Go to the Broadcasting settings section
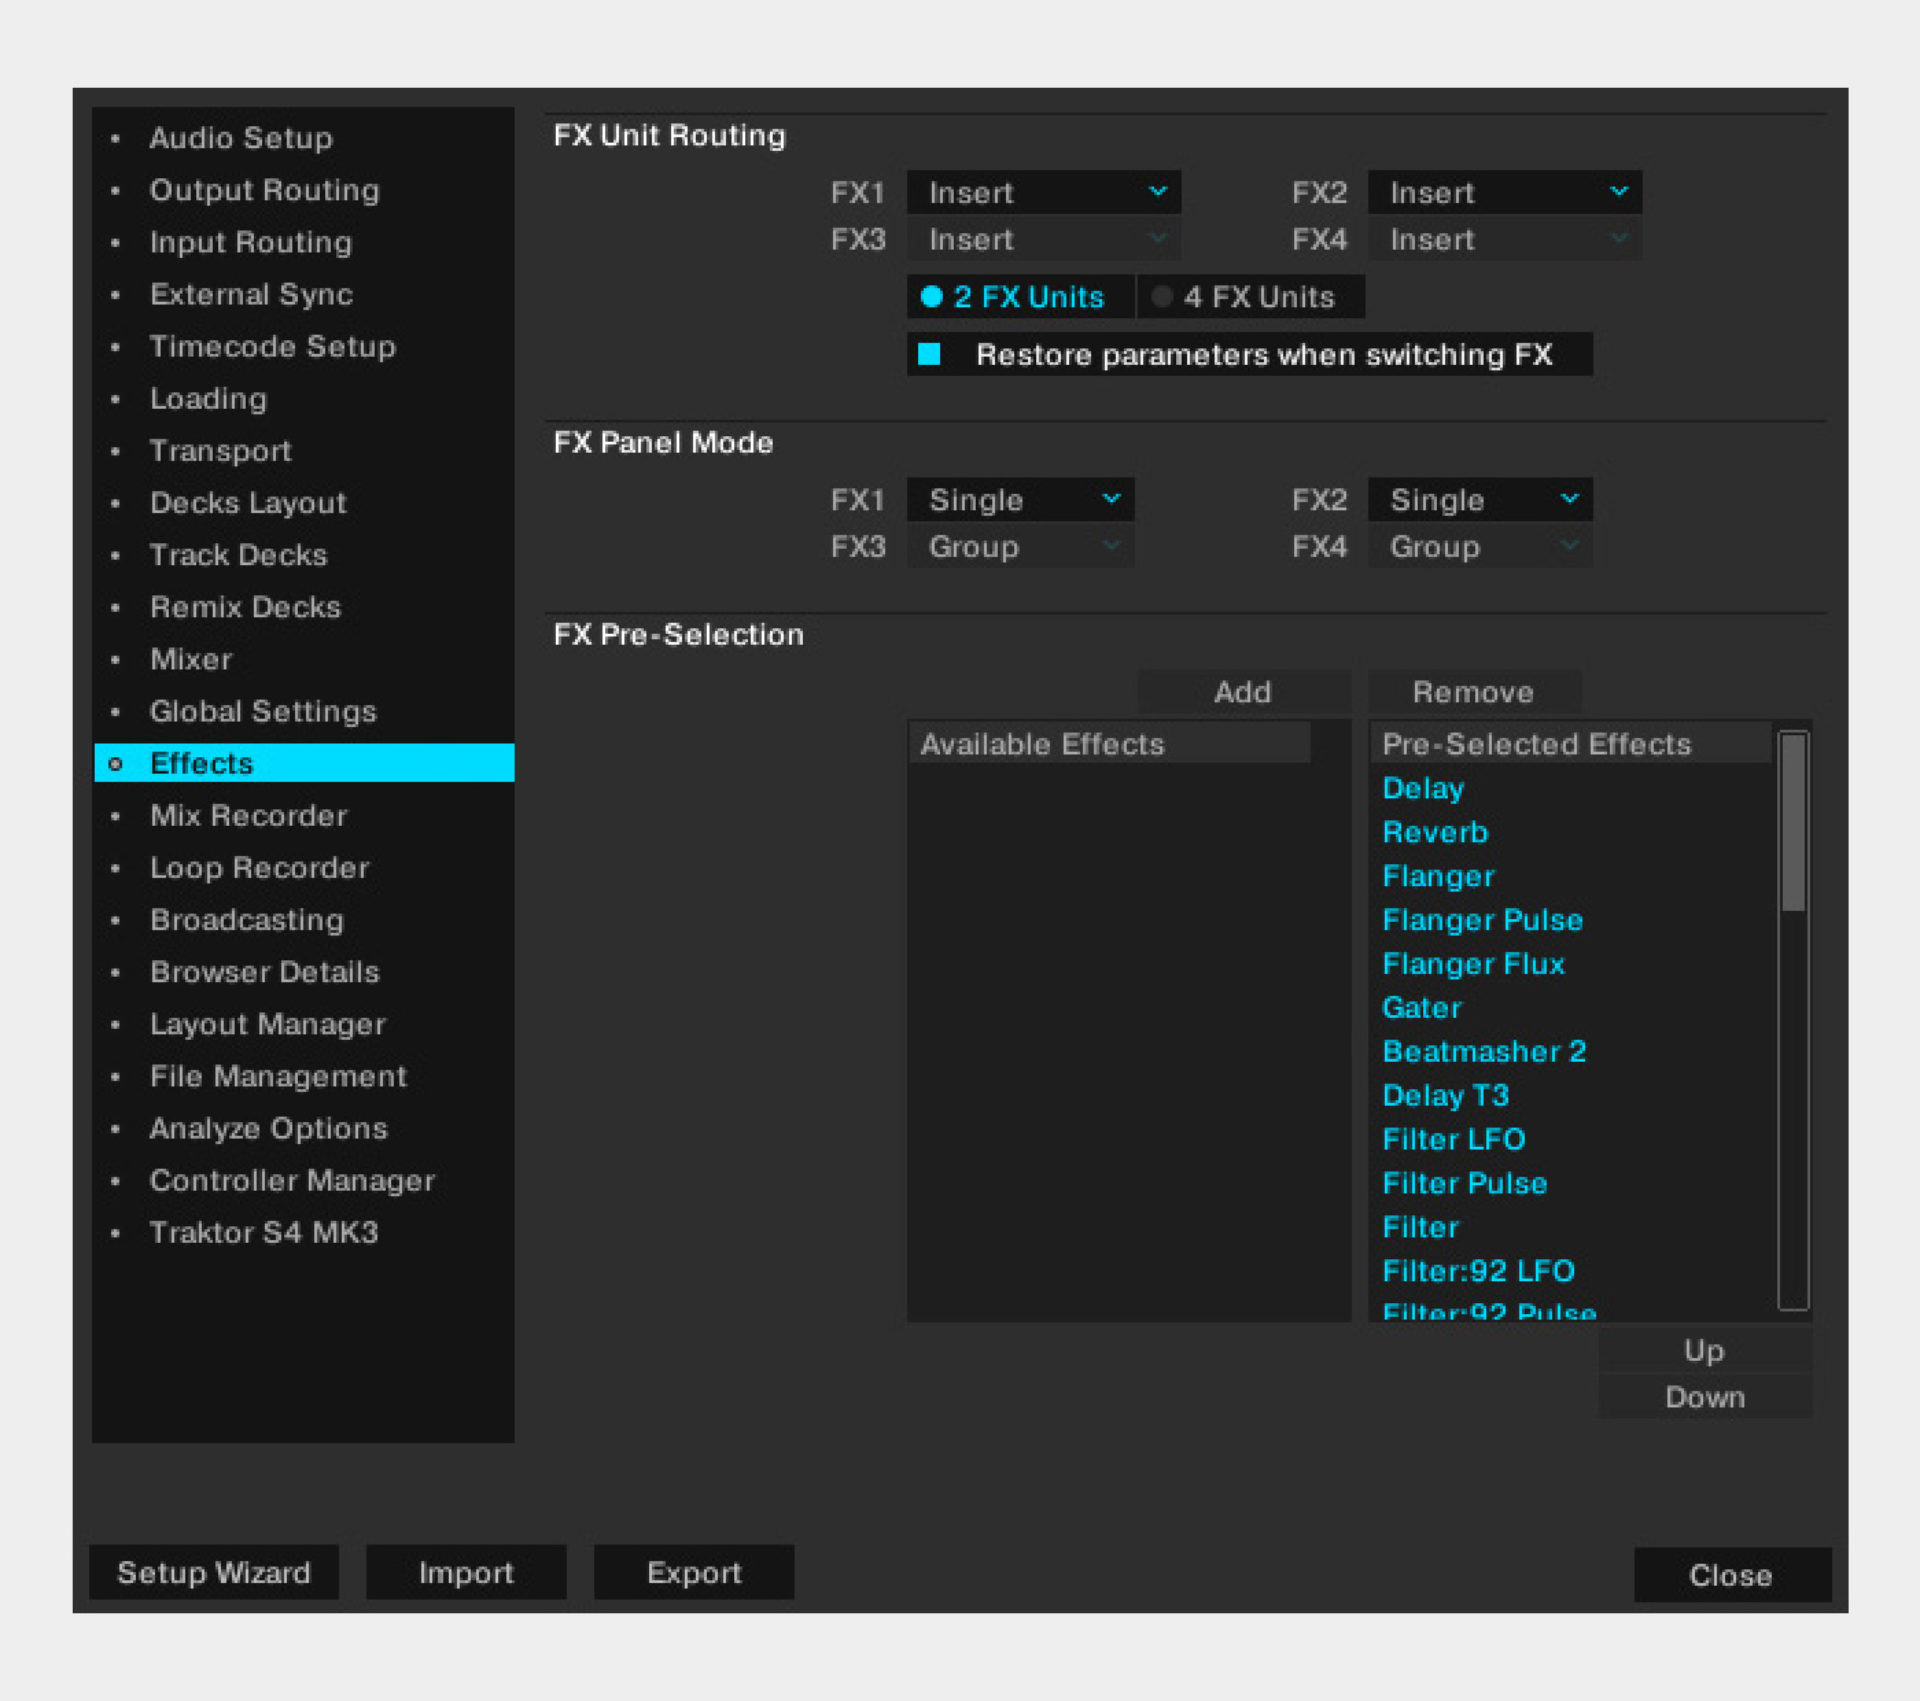The width and height of the screenshot is (1920, 1701). (246, 919)
